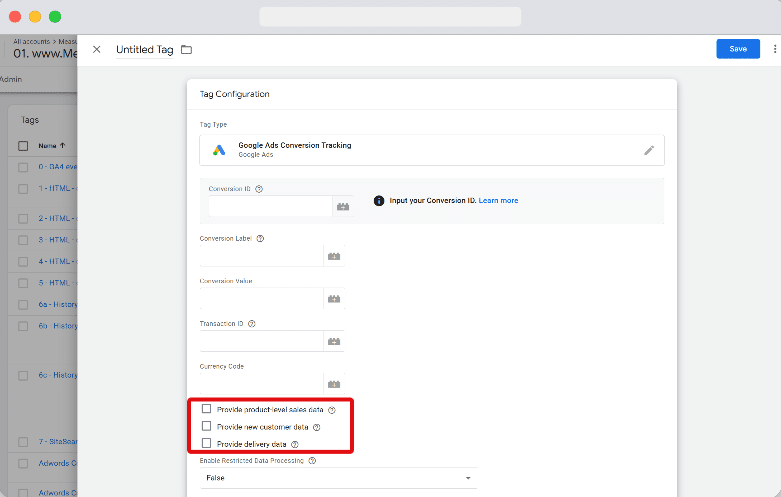Enable Provide delivery data
781x497 pixels.
[x=206, y=443]
